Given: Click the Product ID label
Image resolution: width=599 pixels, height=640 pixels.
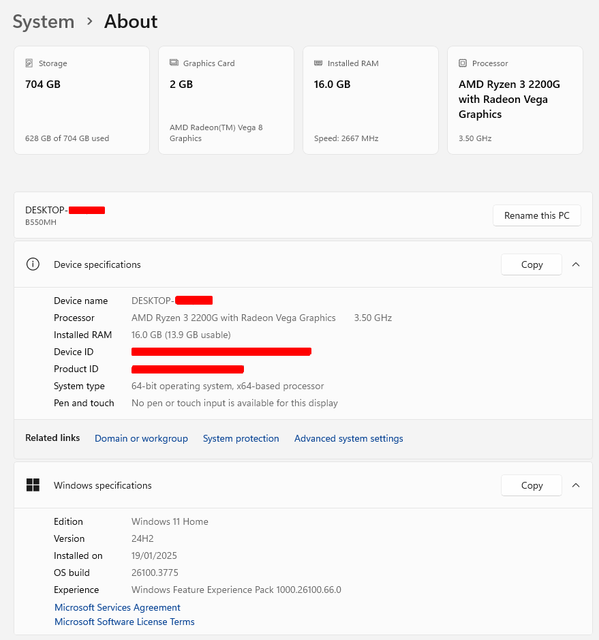Looking at the screenshot, I should 76,369.
